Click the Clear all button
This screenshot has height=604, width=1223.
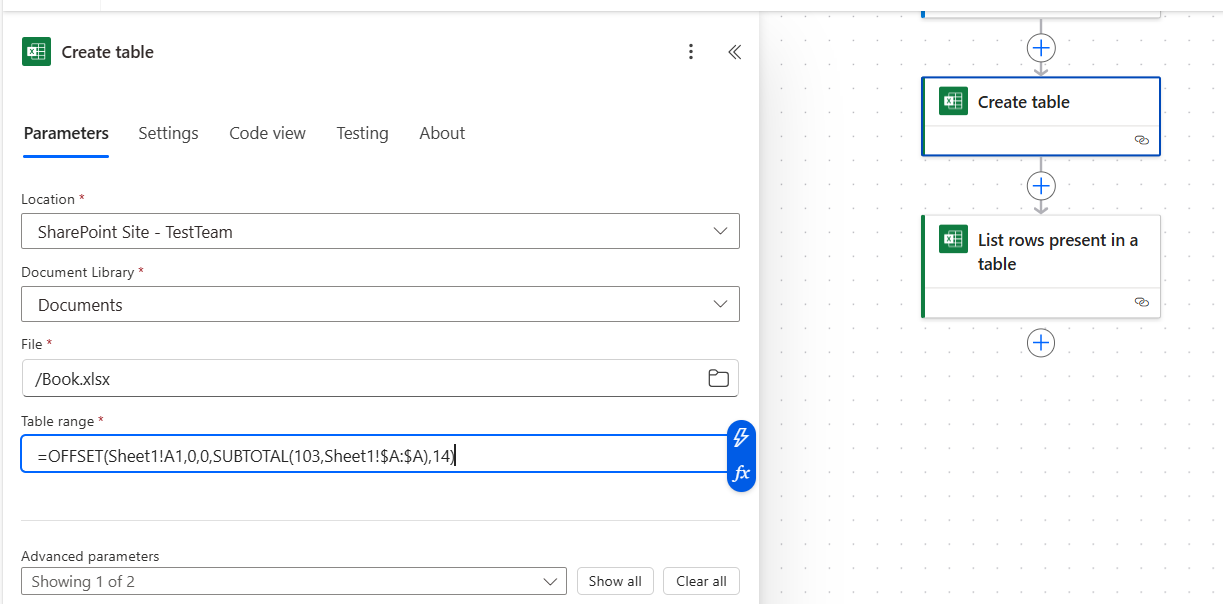(x=701, y=581)
